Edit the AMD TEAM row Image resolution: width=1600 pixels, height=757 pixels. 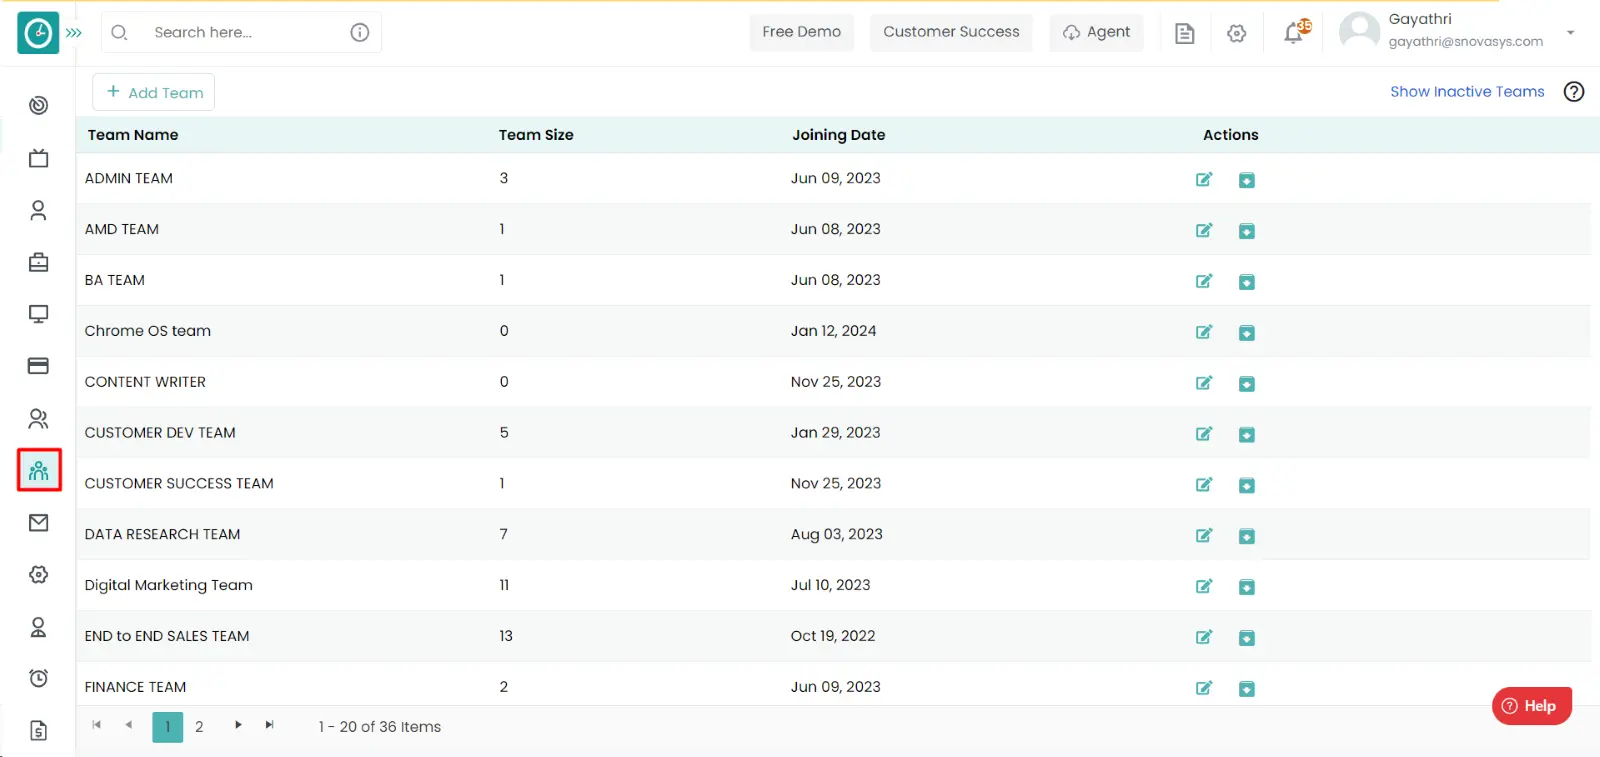(x=1204, y=230)
